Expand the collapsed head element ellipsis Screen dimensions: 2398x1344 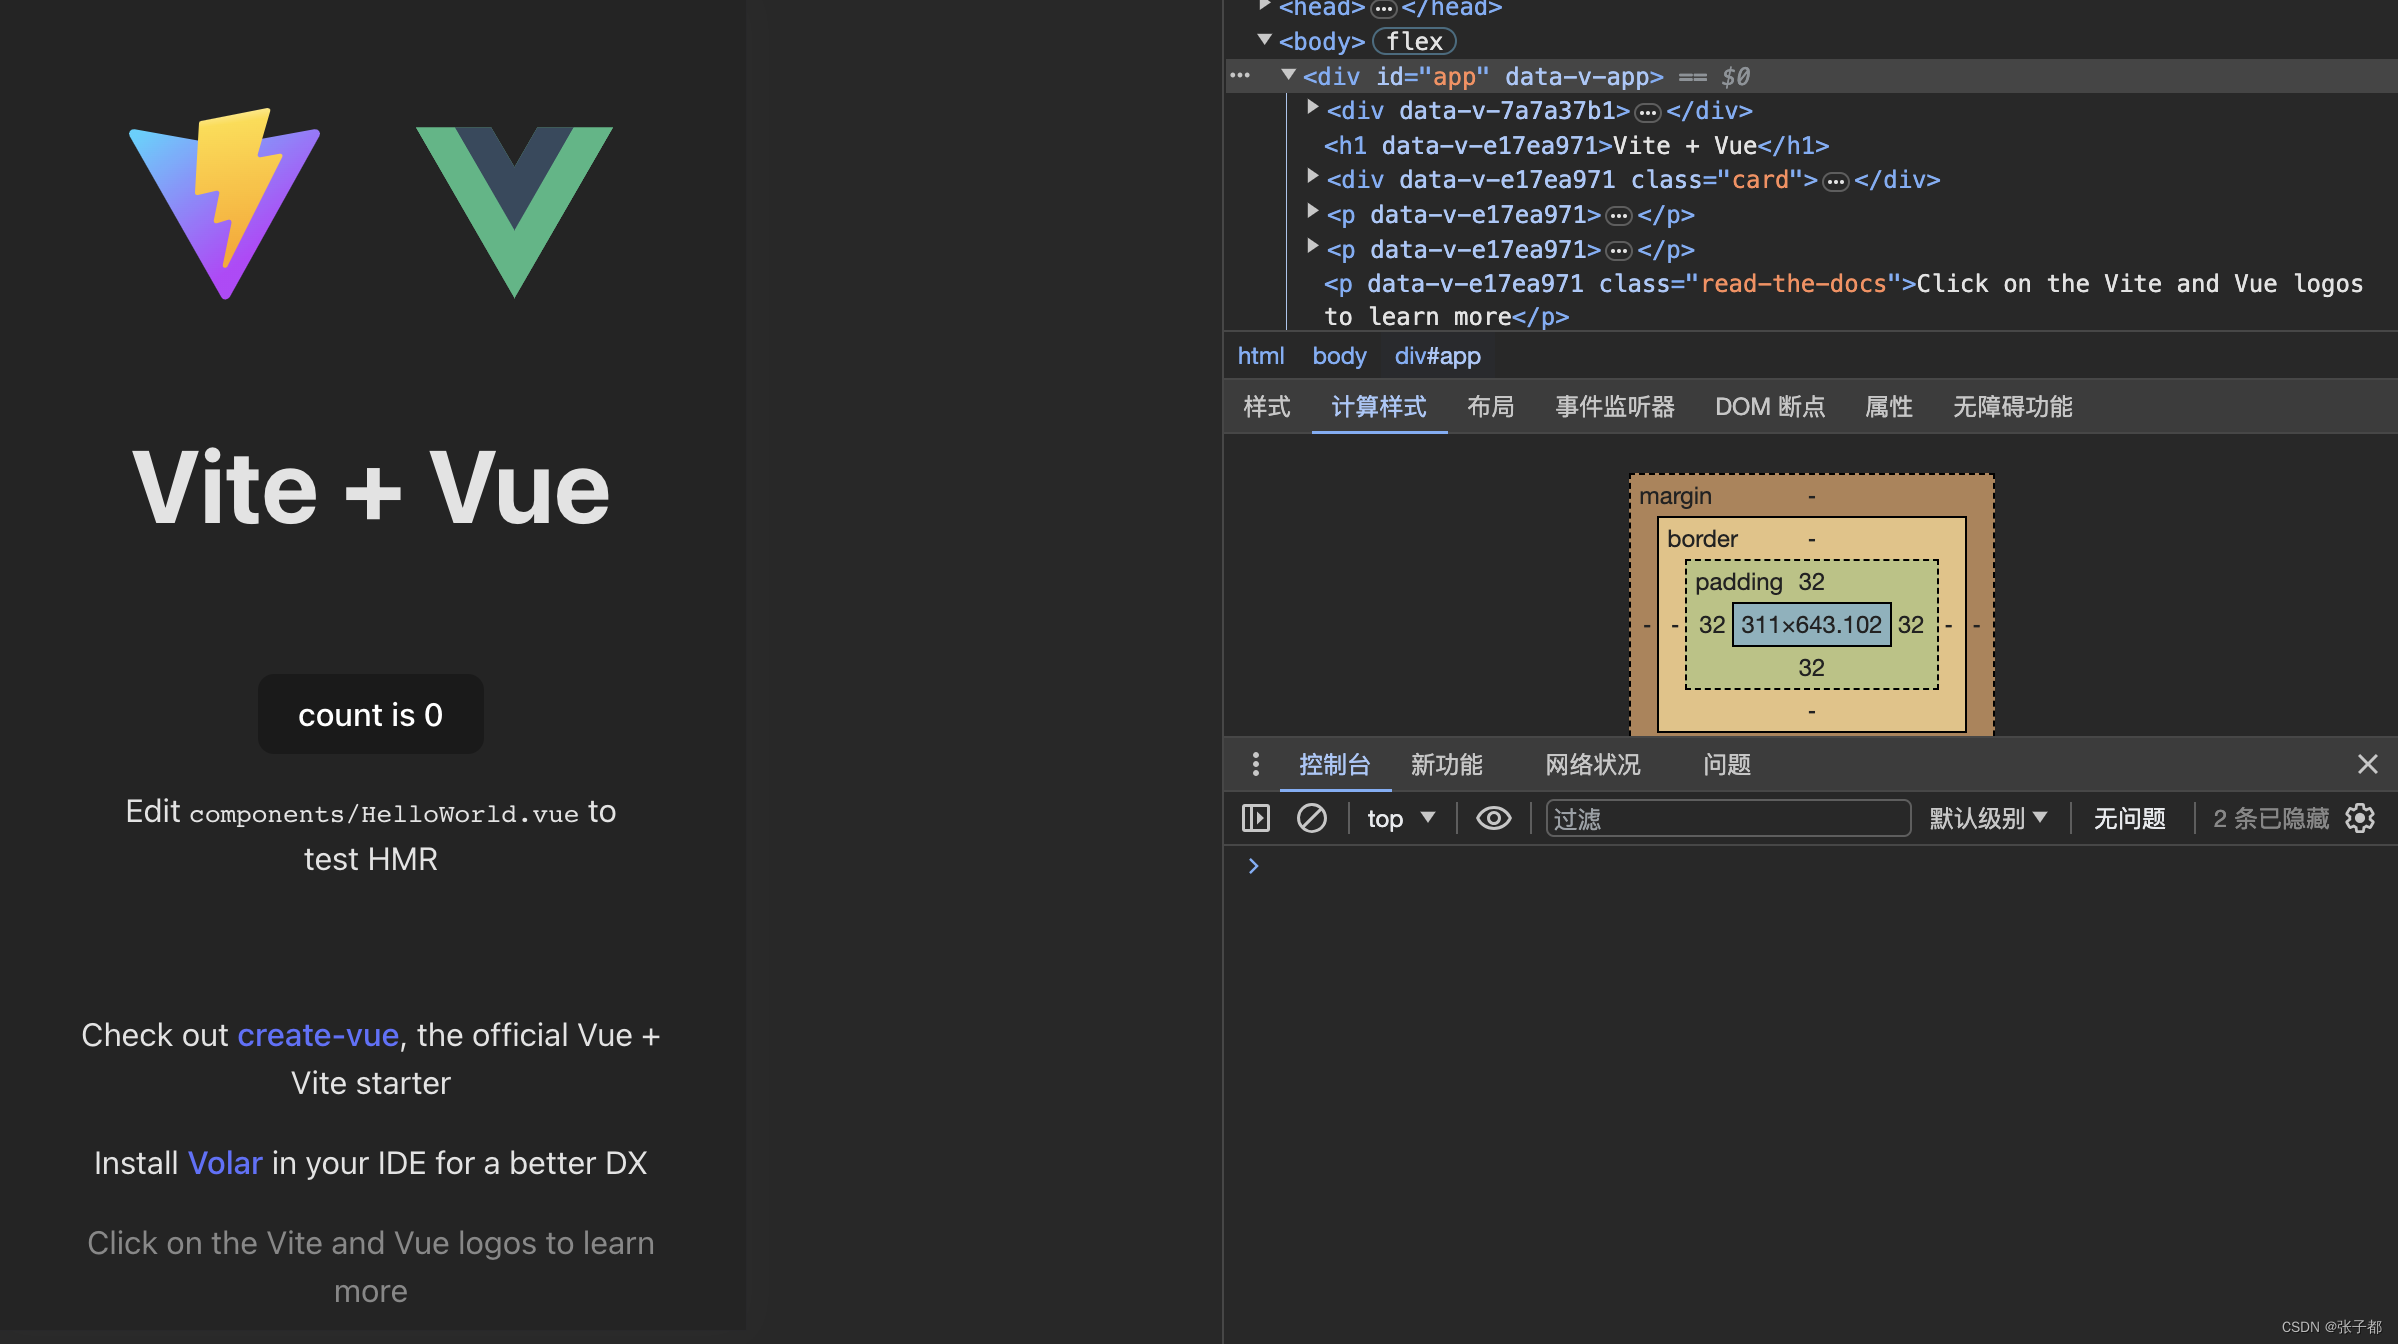tap(1383, 9)
